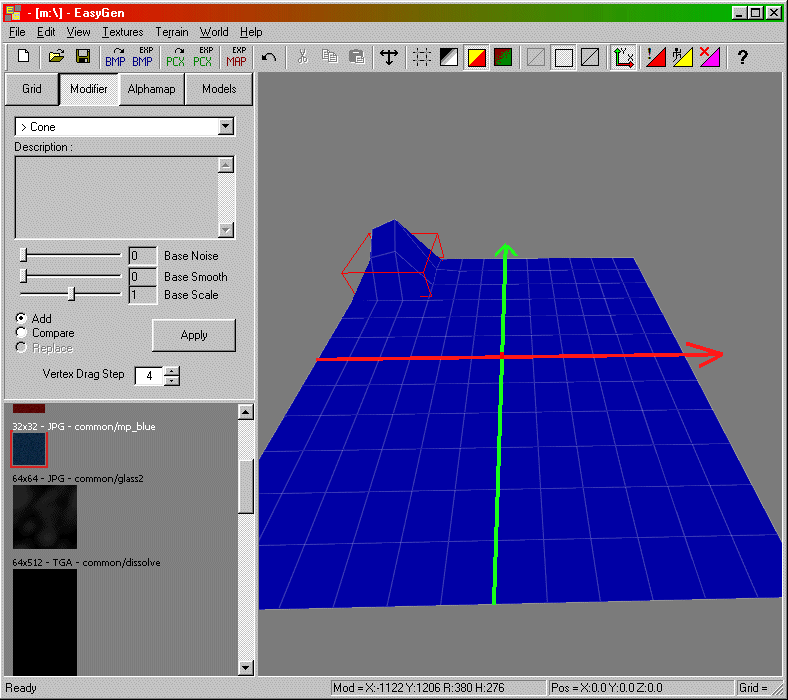
Task: Select the Add radio button
Action: [21, 319]
